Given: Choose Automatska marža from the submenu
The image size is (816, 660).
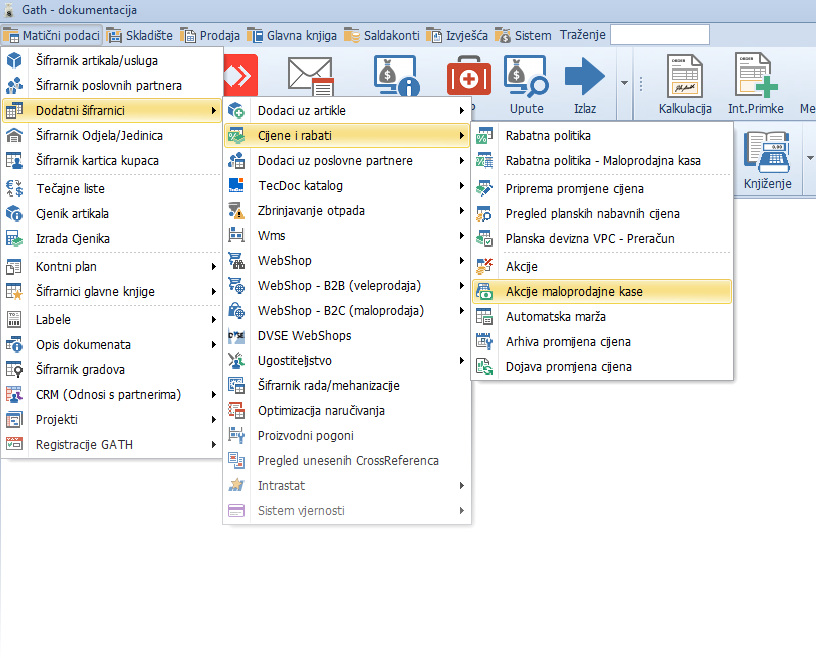Looking at the screenshot, I should (555, 316).
